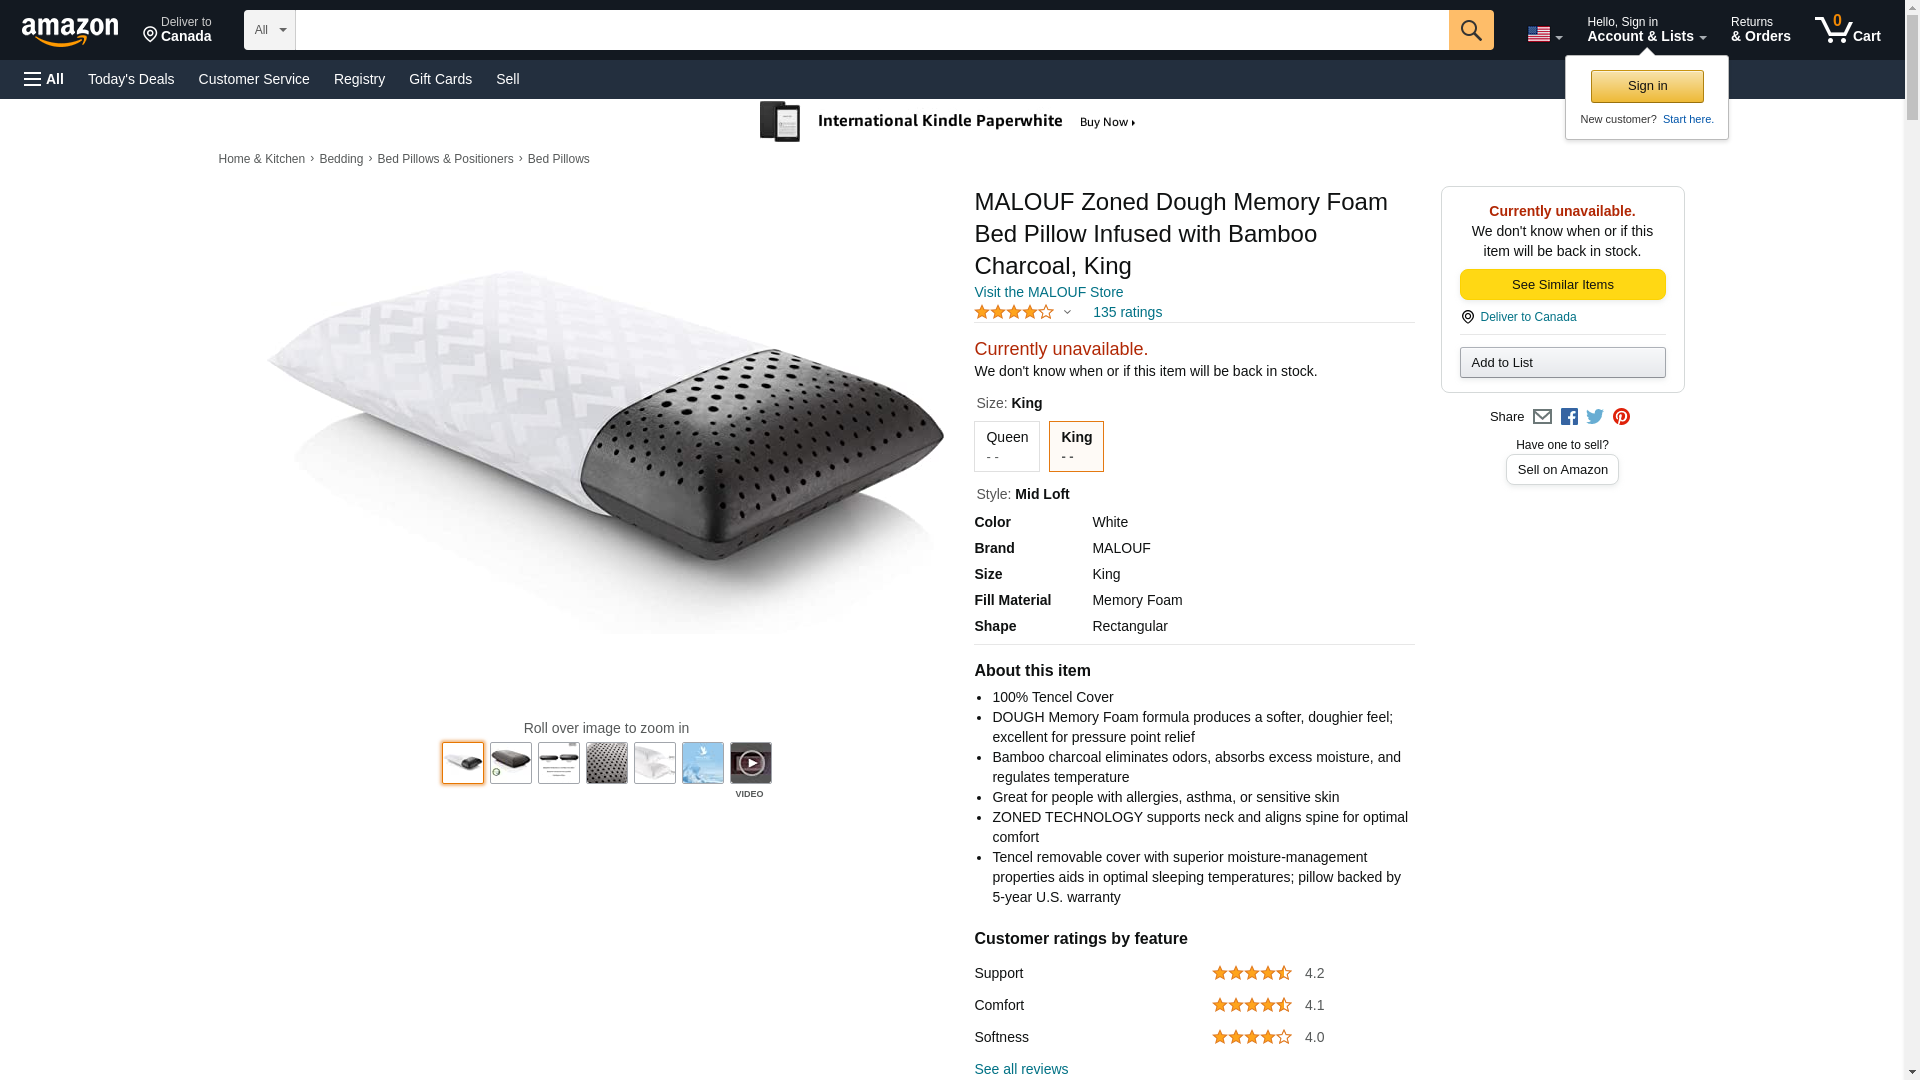Share the product on Pinterest

[1621, 417]
